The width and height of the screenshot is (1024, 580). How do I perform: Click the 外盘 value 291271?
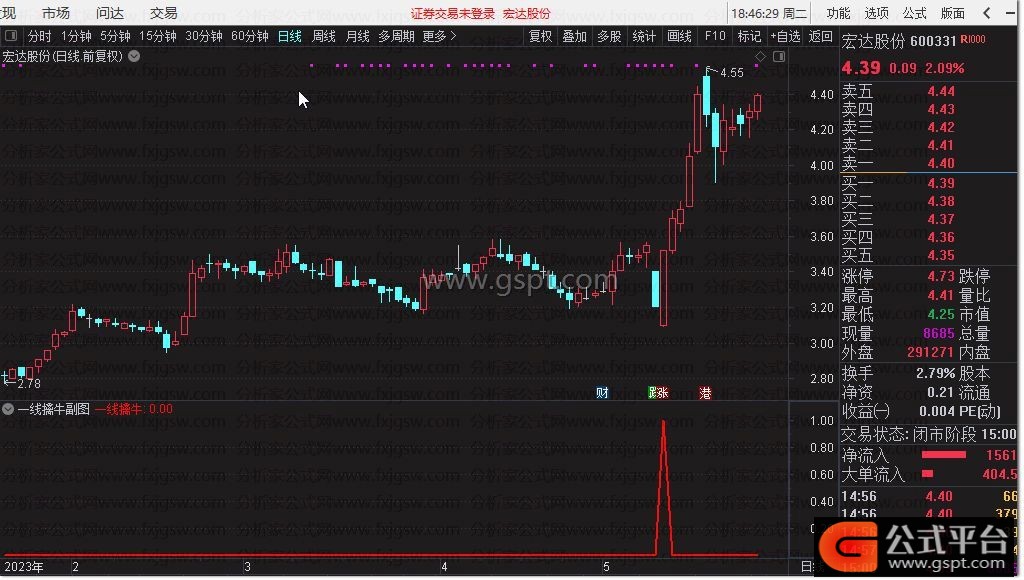[931, 352]
